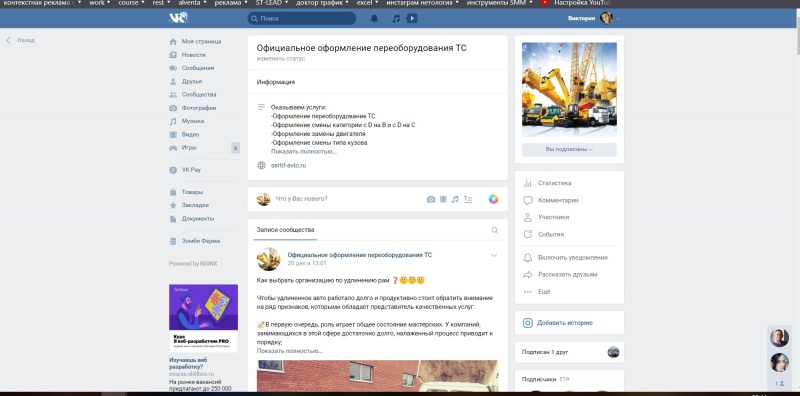800x396 pixels.
Task: Attach audio using the note icon in post box
Action: click(x=455, y=200)
